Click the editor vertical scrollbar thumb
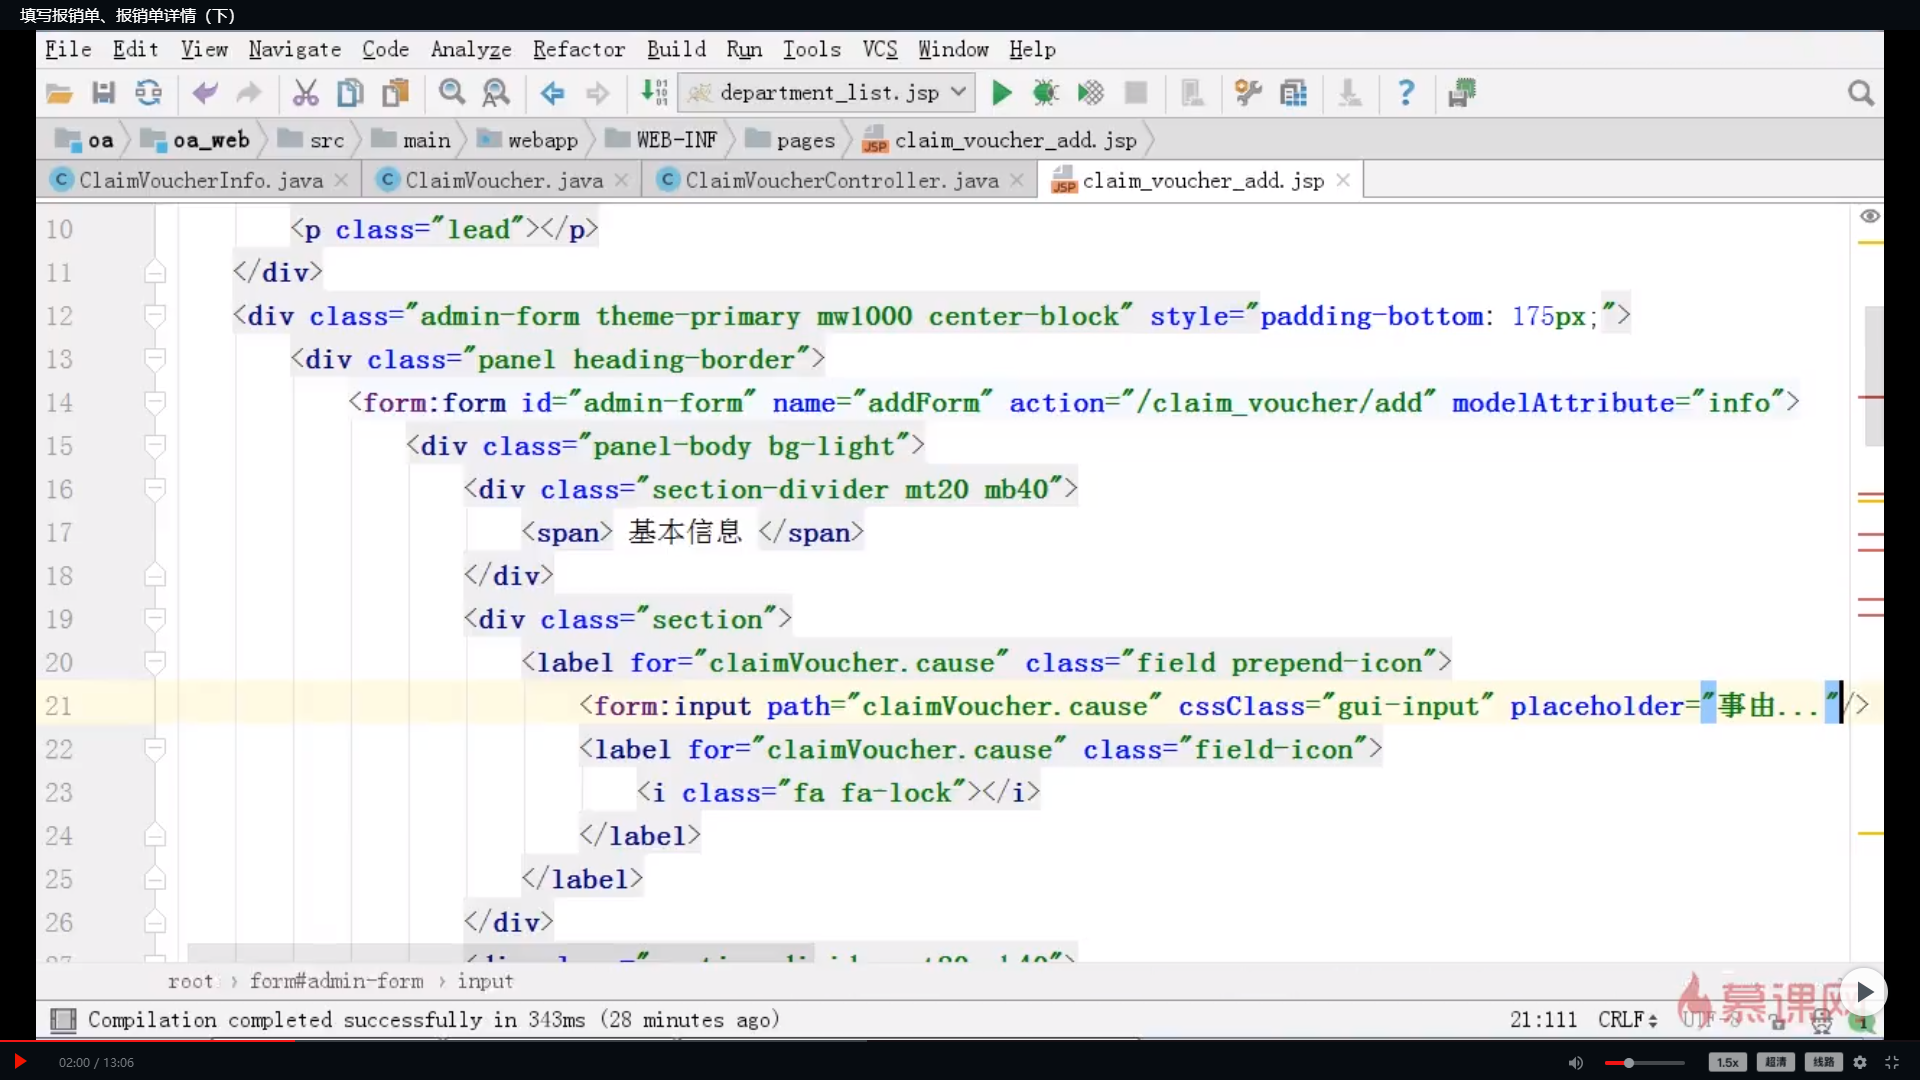 coord(1873,377)
